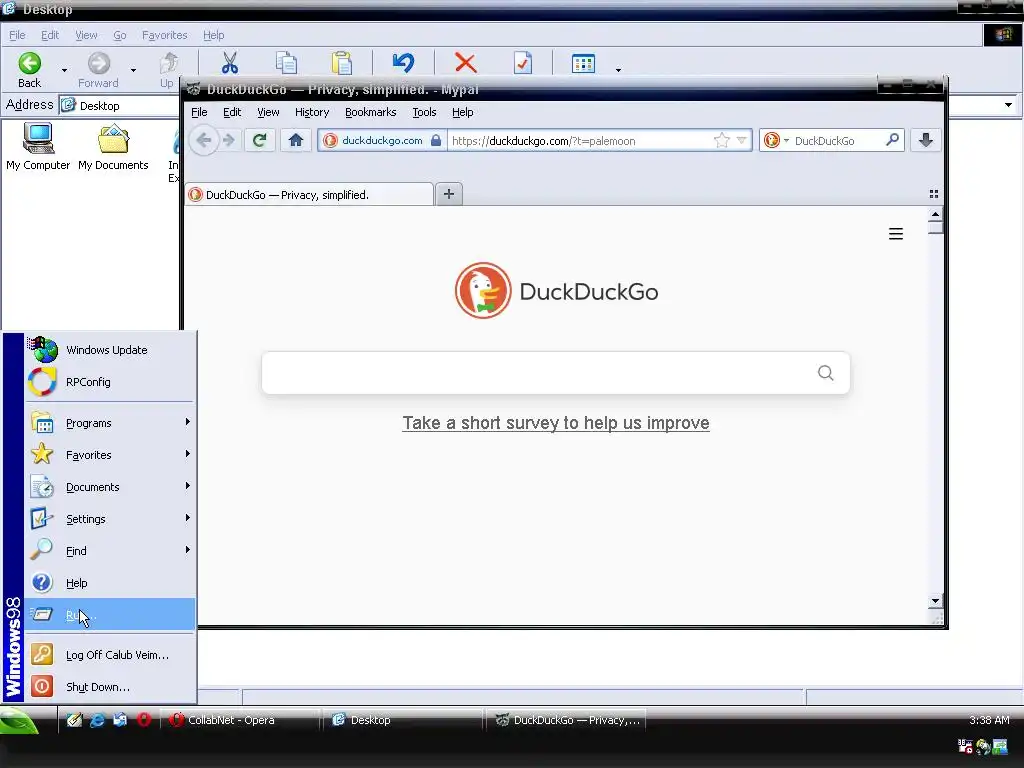Select the DuckDuckGo tab

[310, 195]
